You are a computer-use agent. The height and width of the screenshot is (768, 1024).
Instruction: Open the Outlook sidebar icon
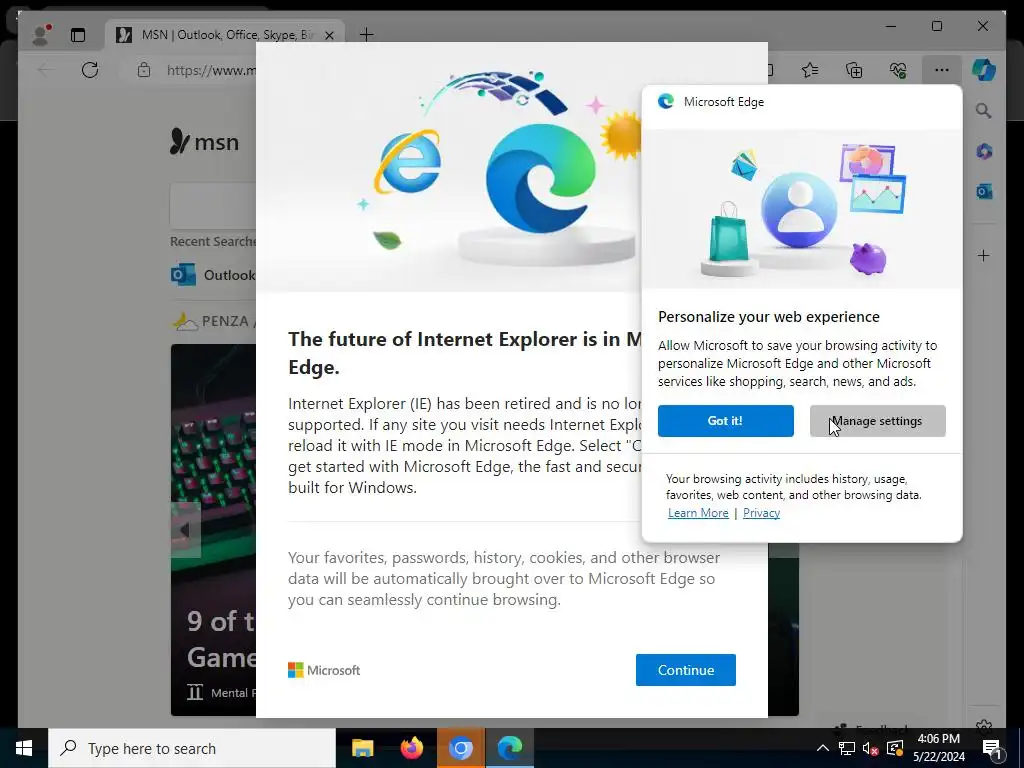tap(984, 191)
